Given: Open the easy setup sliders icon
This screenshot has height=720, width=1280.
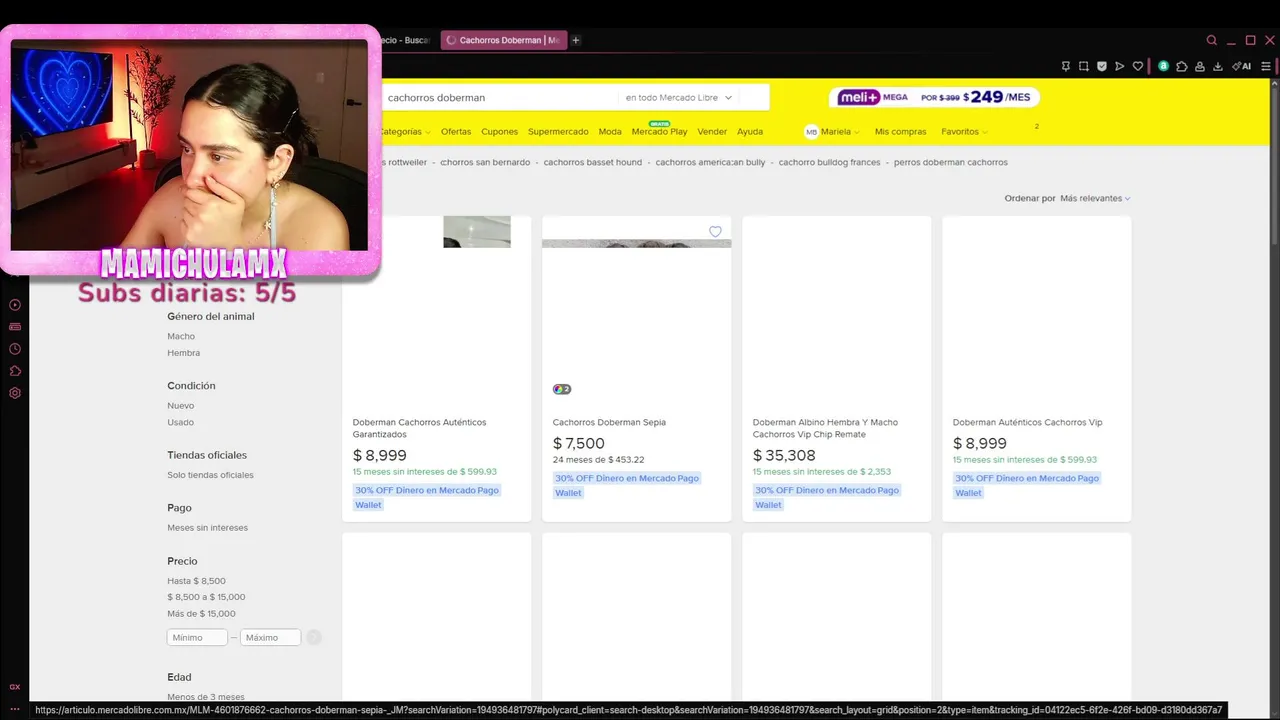Looking at the screenshot, I should coord(1266,66).
